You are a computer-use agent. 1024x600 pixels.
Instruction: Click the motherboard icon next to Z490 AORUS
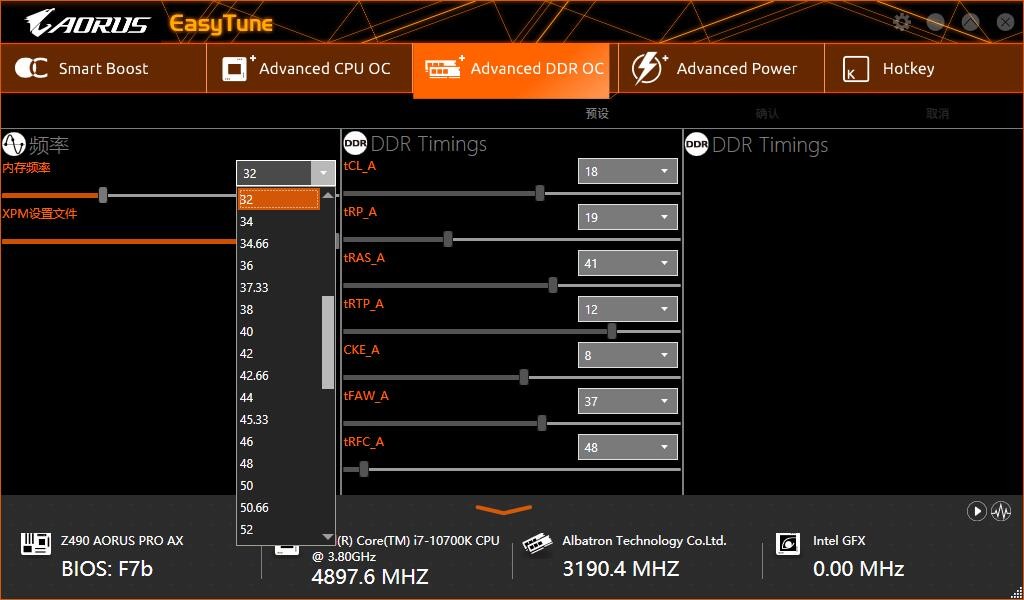coord(36,543)
